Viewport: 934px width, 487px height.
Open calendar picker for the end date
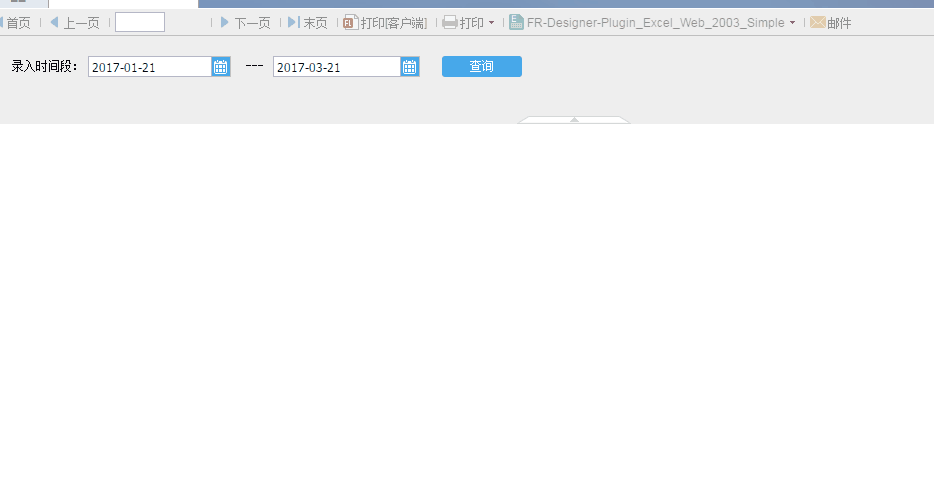click(410, 67)
